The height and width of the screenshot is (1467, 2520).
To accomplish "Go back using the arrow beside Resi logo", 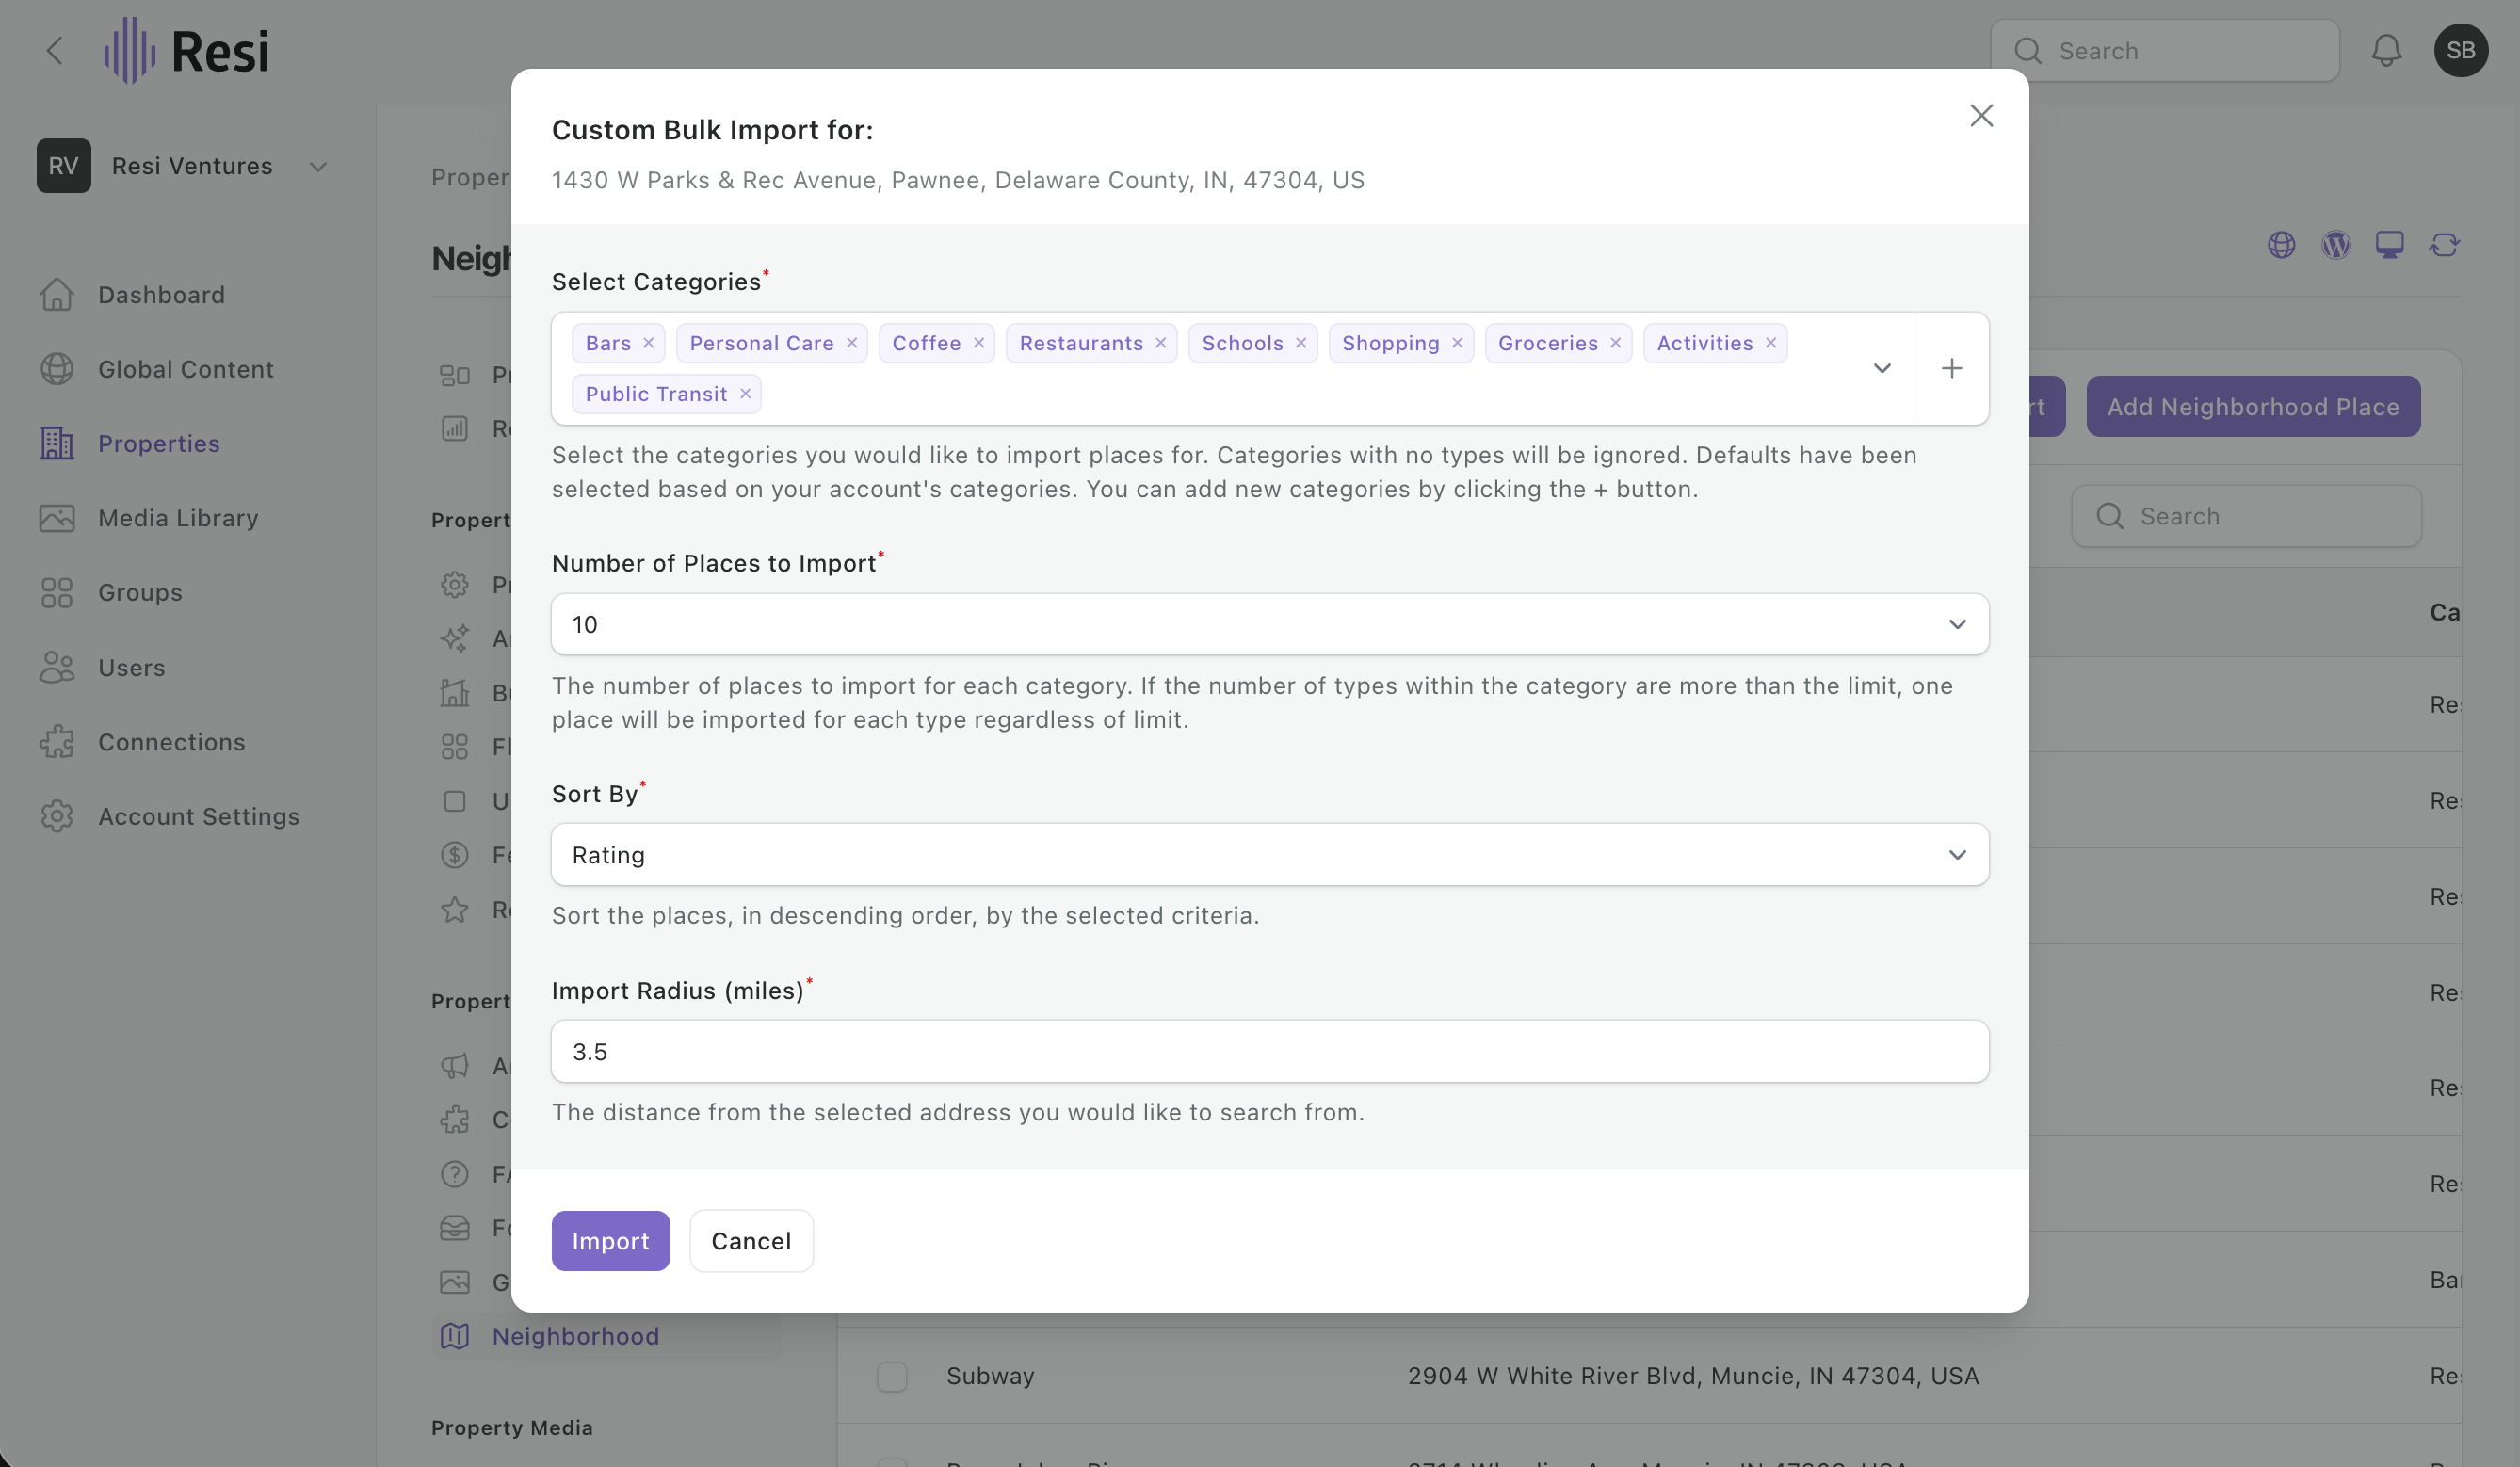I will [55, 50].
